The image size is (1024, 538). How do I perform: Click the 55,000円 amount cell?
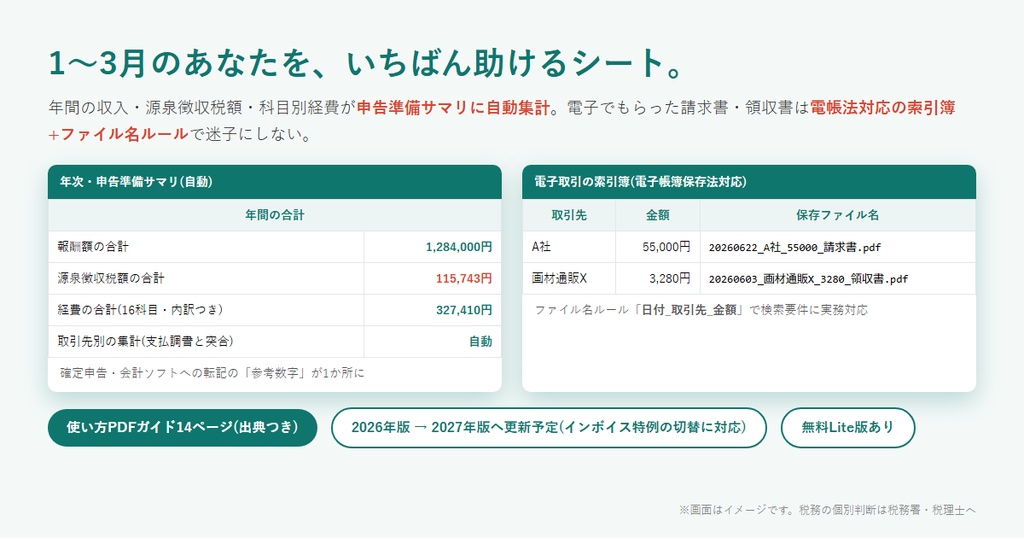point(658,247)
